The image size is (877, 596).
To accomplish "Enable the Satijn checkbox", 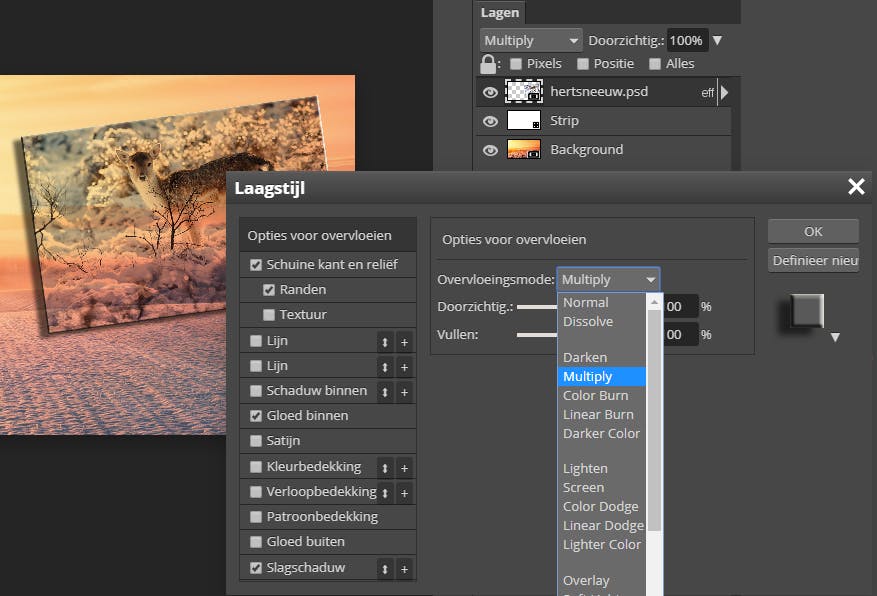I will tap(256, 441).
